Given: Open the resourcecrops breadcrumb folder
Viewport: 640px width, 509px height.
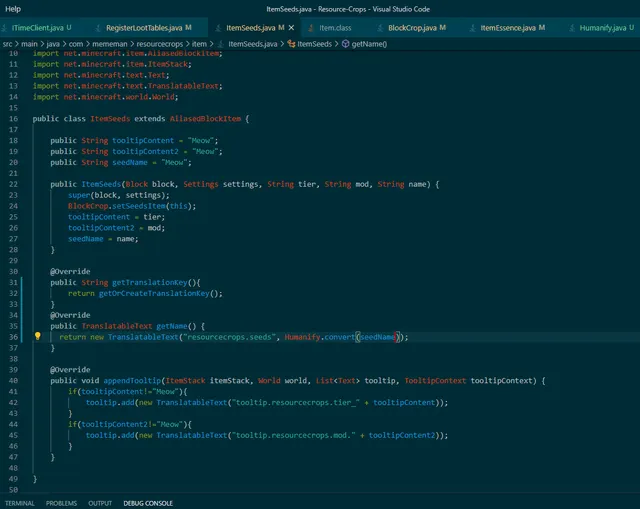Looking at the screenshot, I should pyautogui.click(x=160, y=44).
